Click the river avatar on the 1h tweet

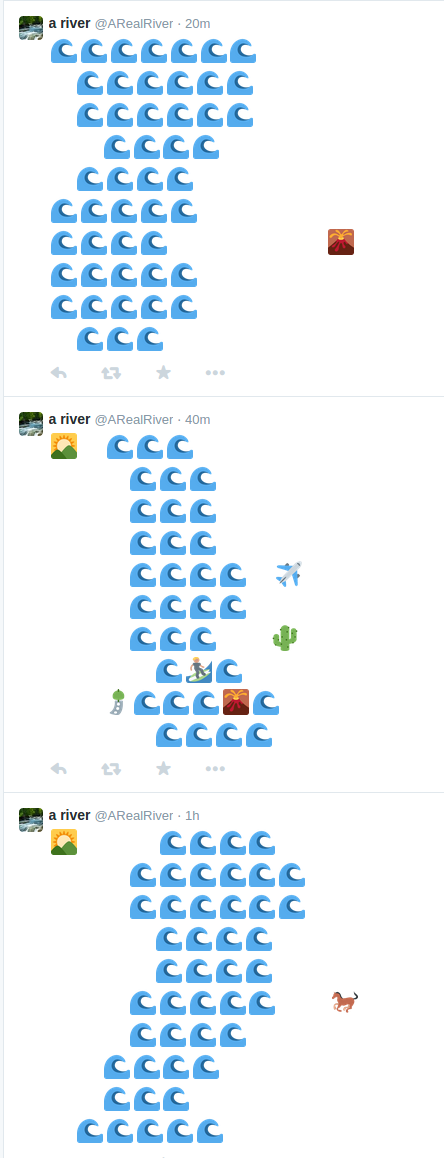coord(31,820)
